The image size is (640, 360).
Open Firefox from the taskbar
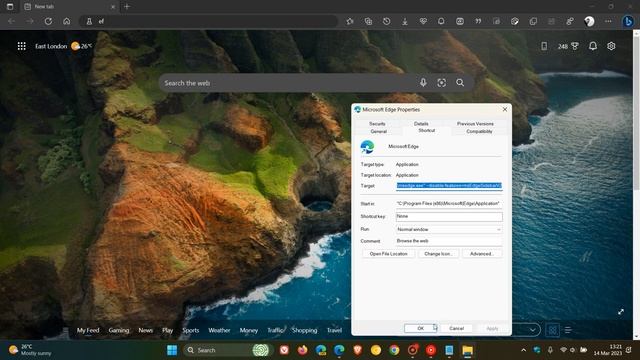302,350
